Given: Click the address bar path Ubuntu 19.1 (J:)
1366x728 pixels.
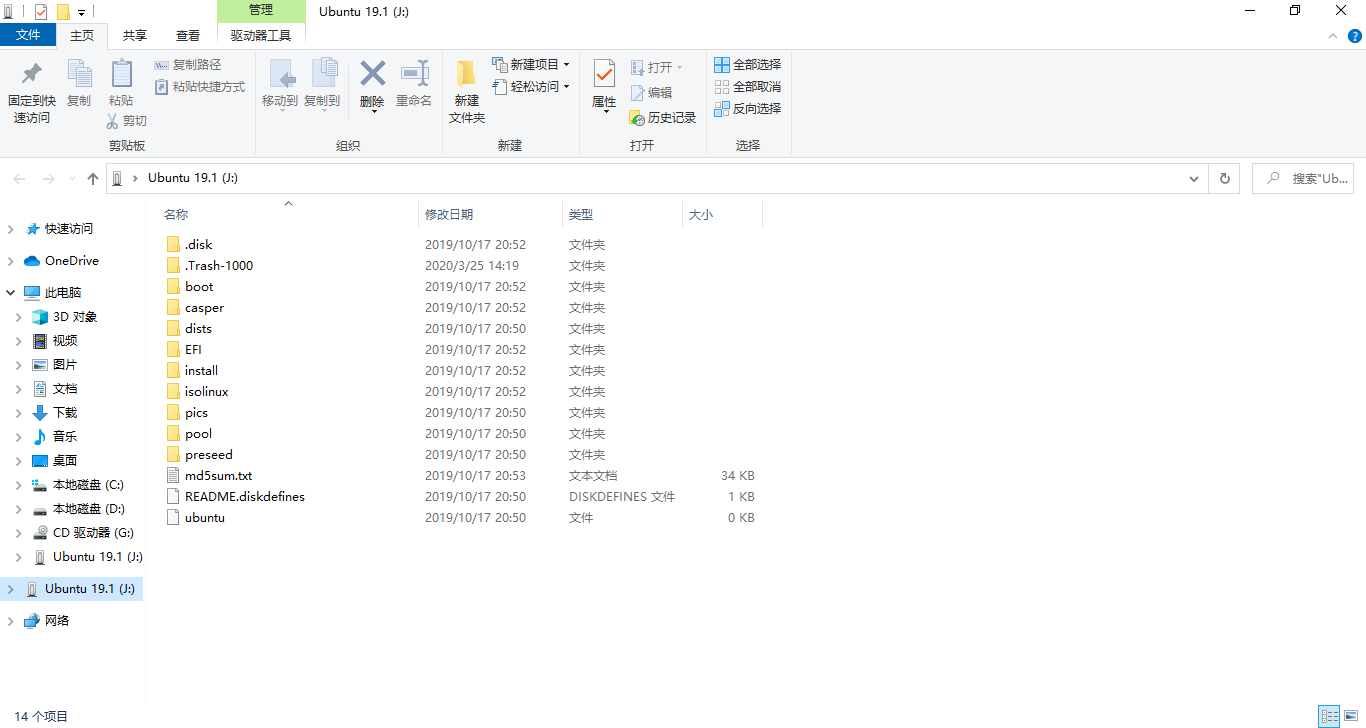Looking at the screenshot, I should point(193,178).
